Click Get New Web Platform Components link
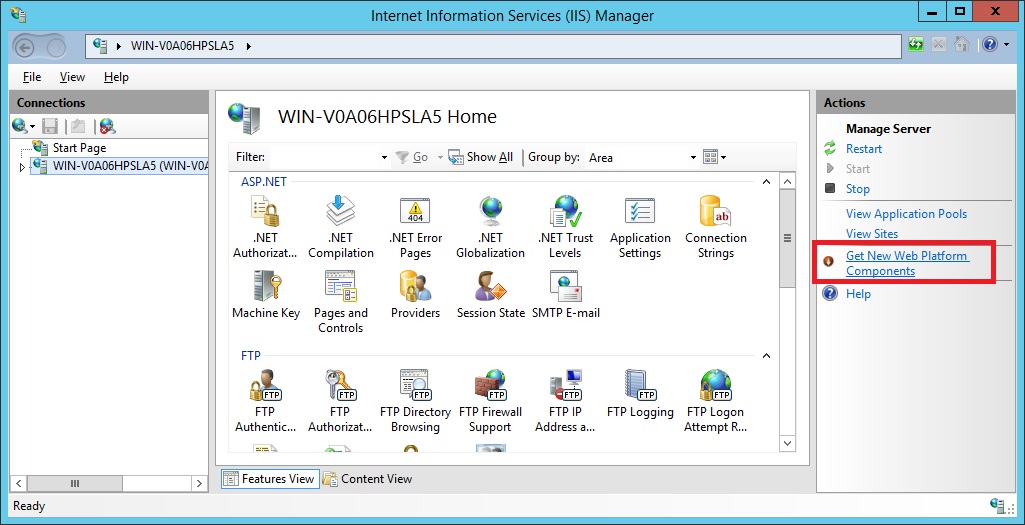This screenshot has height=525, width=1025. pyautogui.click(x=907, y=263)
